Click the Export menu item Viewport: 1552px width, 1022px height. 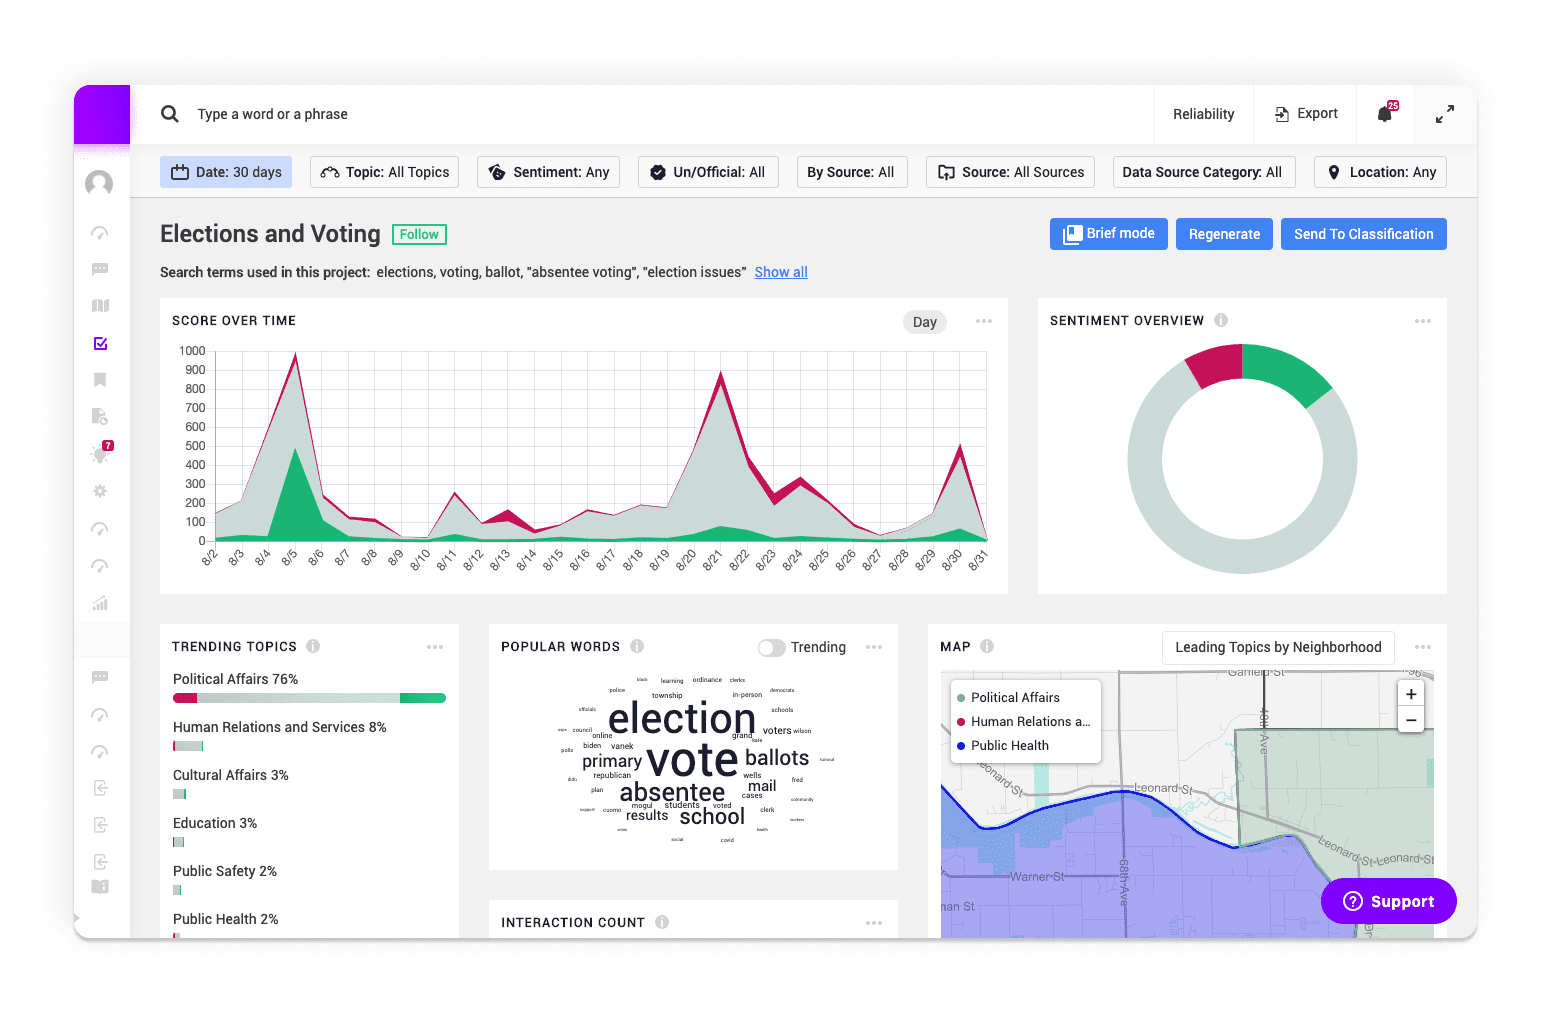(x=1306, y=114)
